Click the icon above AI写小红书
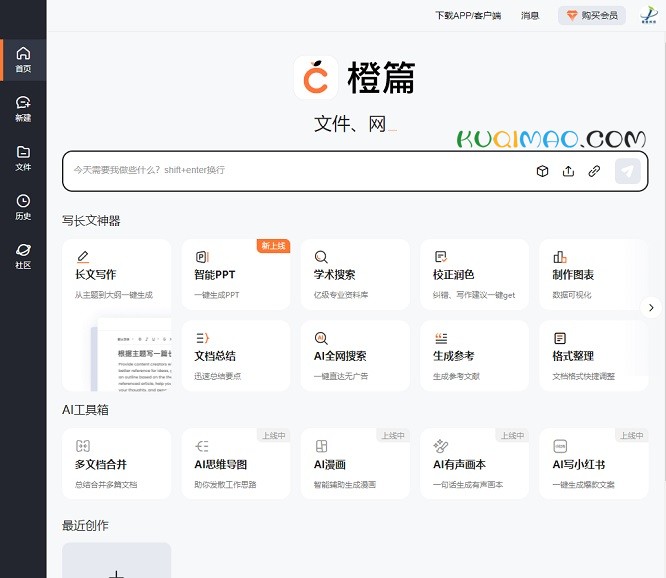 point(560,446)
